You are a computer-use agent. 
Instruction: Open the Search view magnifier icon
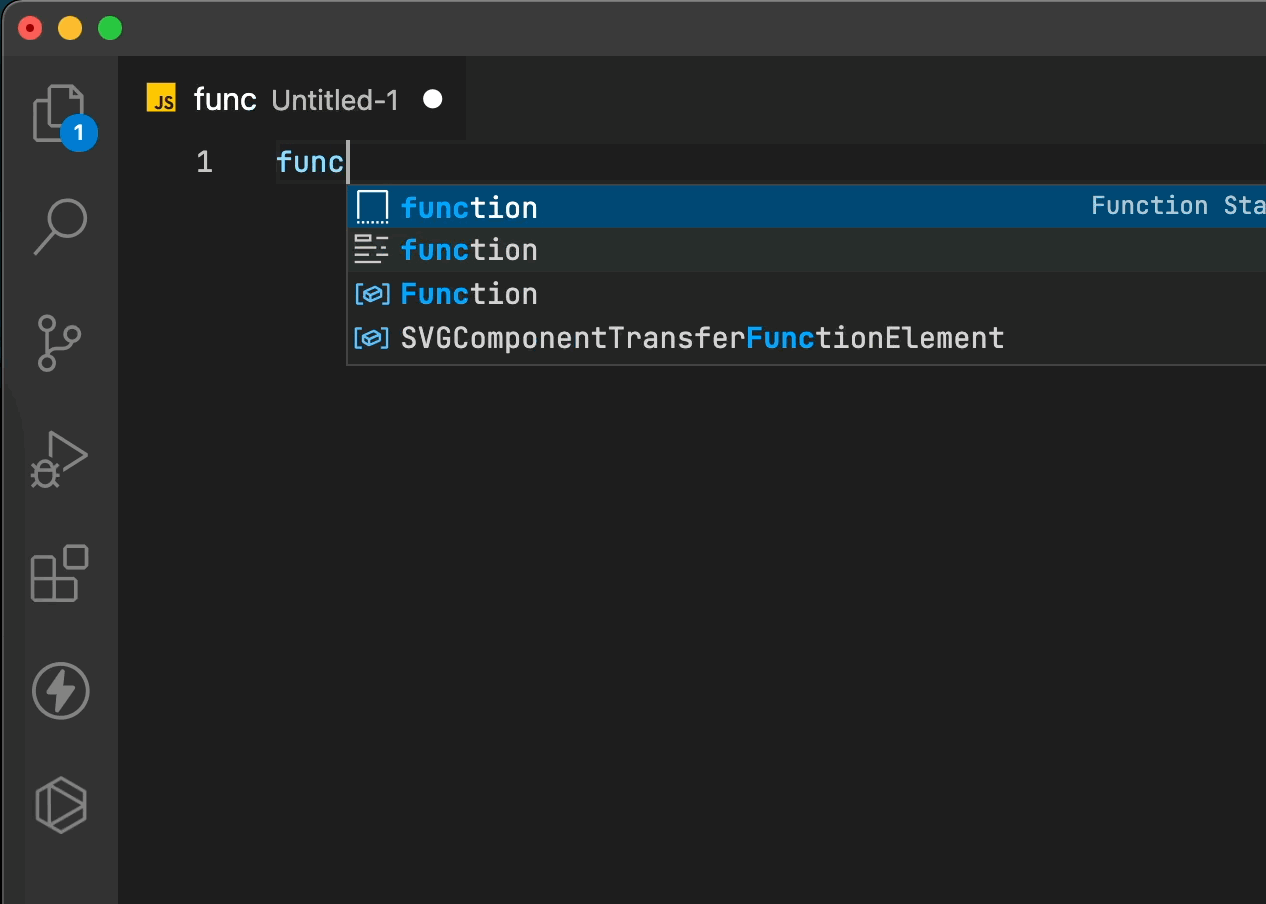(x=60, y=227)
